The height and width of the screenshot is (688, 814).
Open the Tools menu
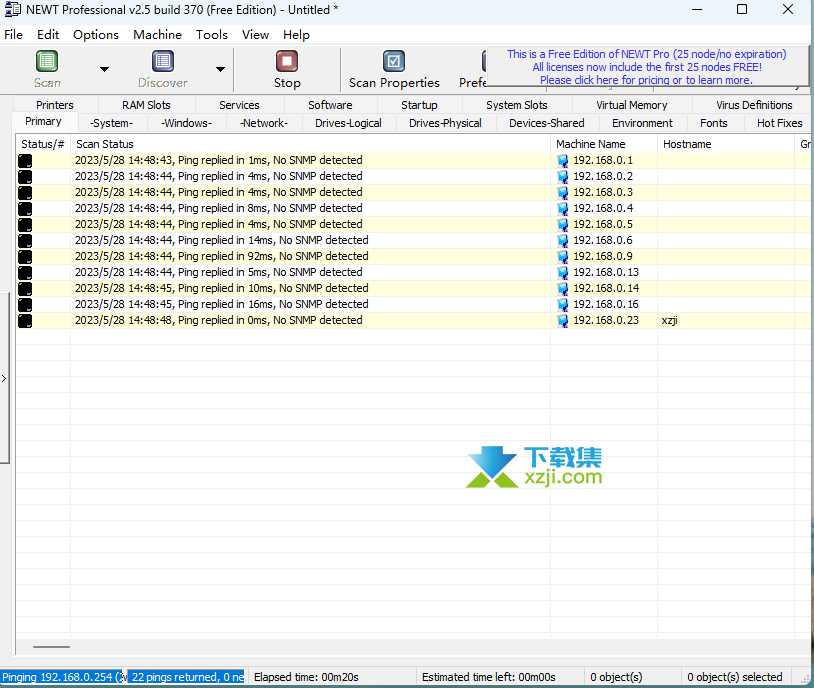click(x=212, y=35)
